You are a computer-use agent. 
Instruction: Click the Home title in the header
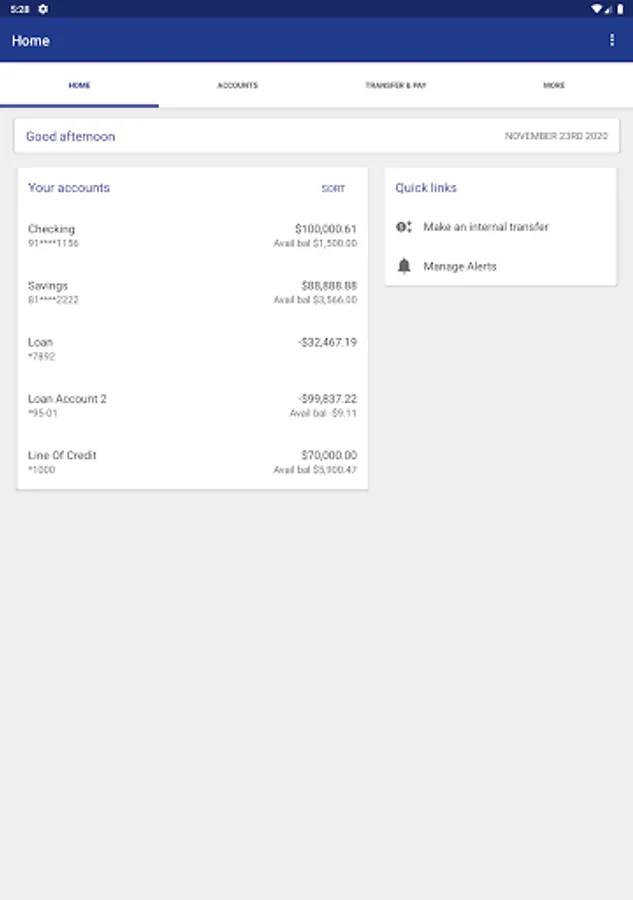31,41
